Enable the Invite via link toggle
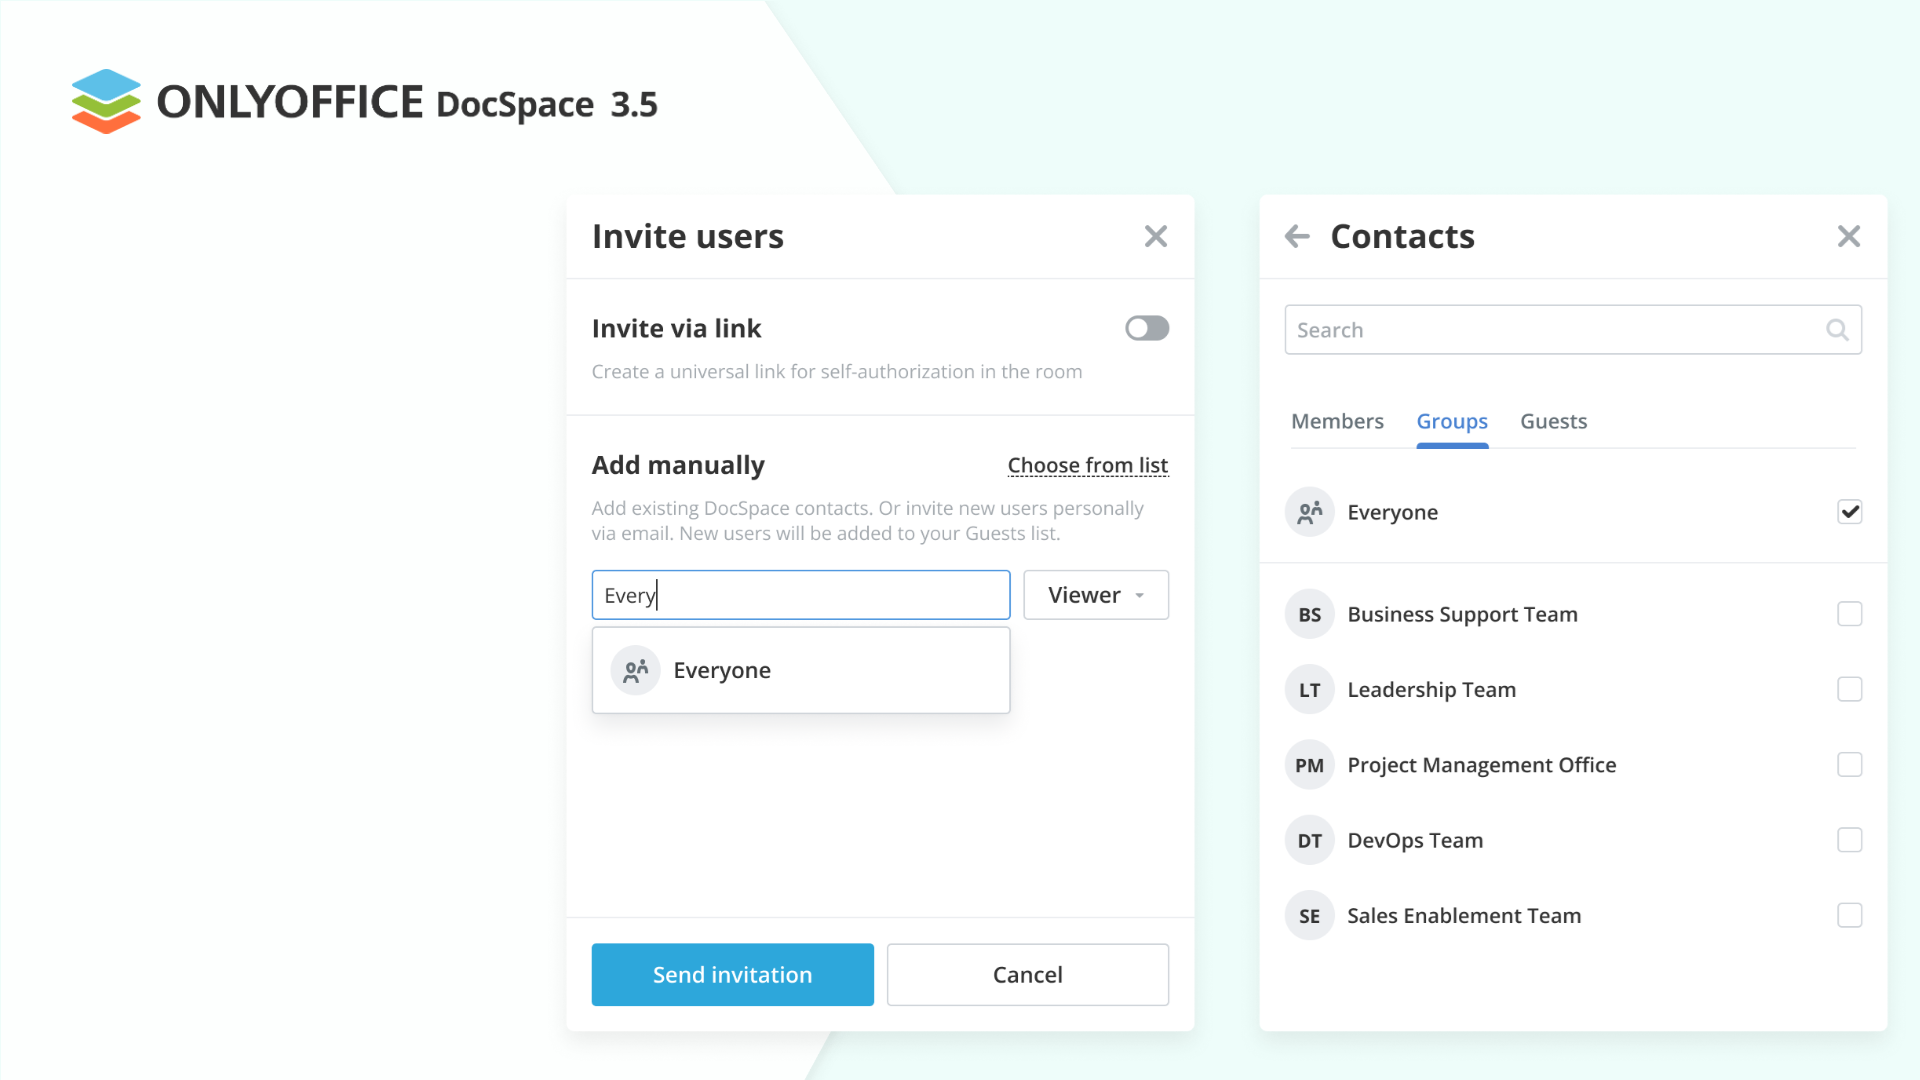 1146,328
